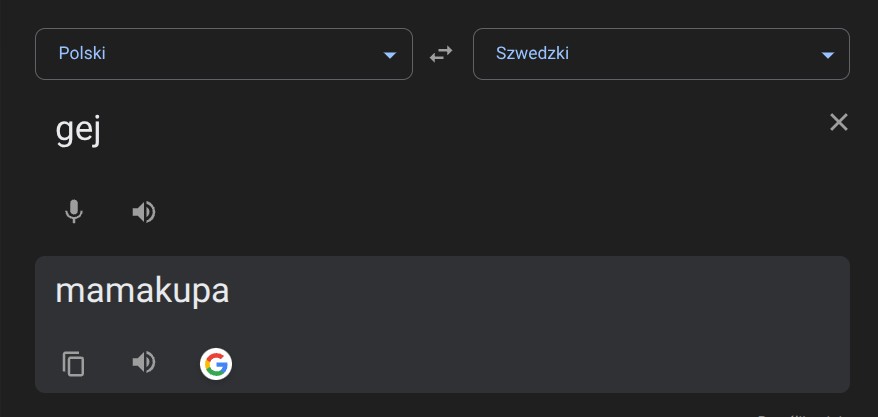Click the "Polski" language label

[82, 54]
